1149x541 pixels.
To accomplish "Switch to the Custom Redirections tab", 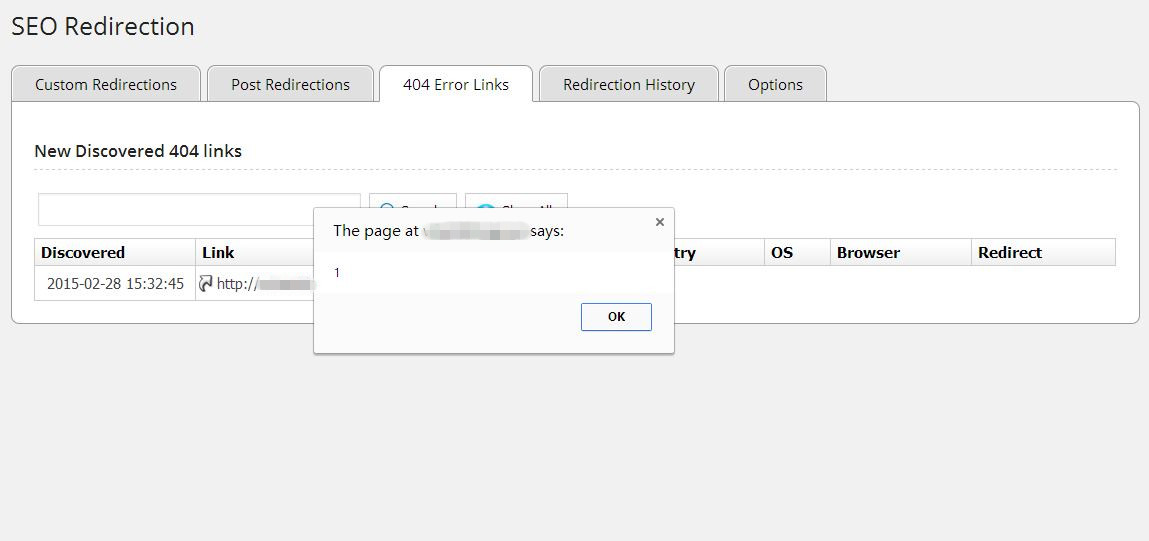I will coord(106,84).
